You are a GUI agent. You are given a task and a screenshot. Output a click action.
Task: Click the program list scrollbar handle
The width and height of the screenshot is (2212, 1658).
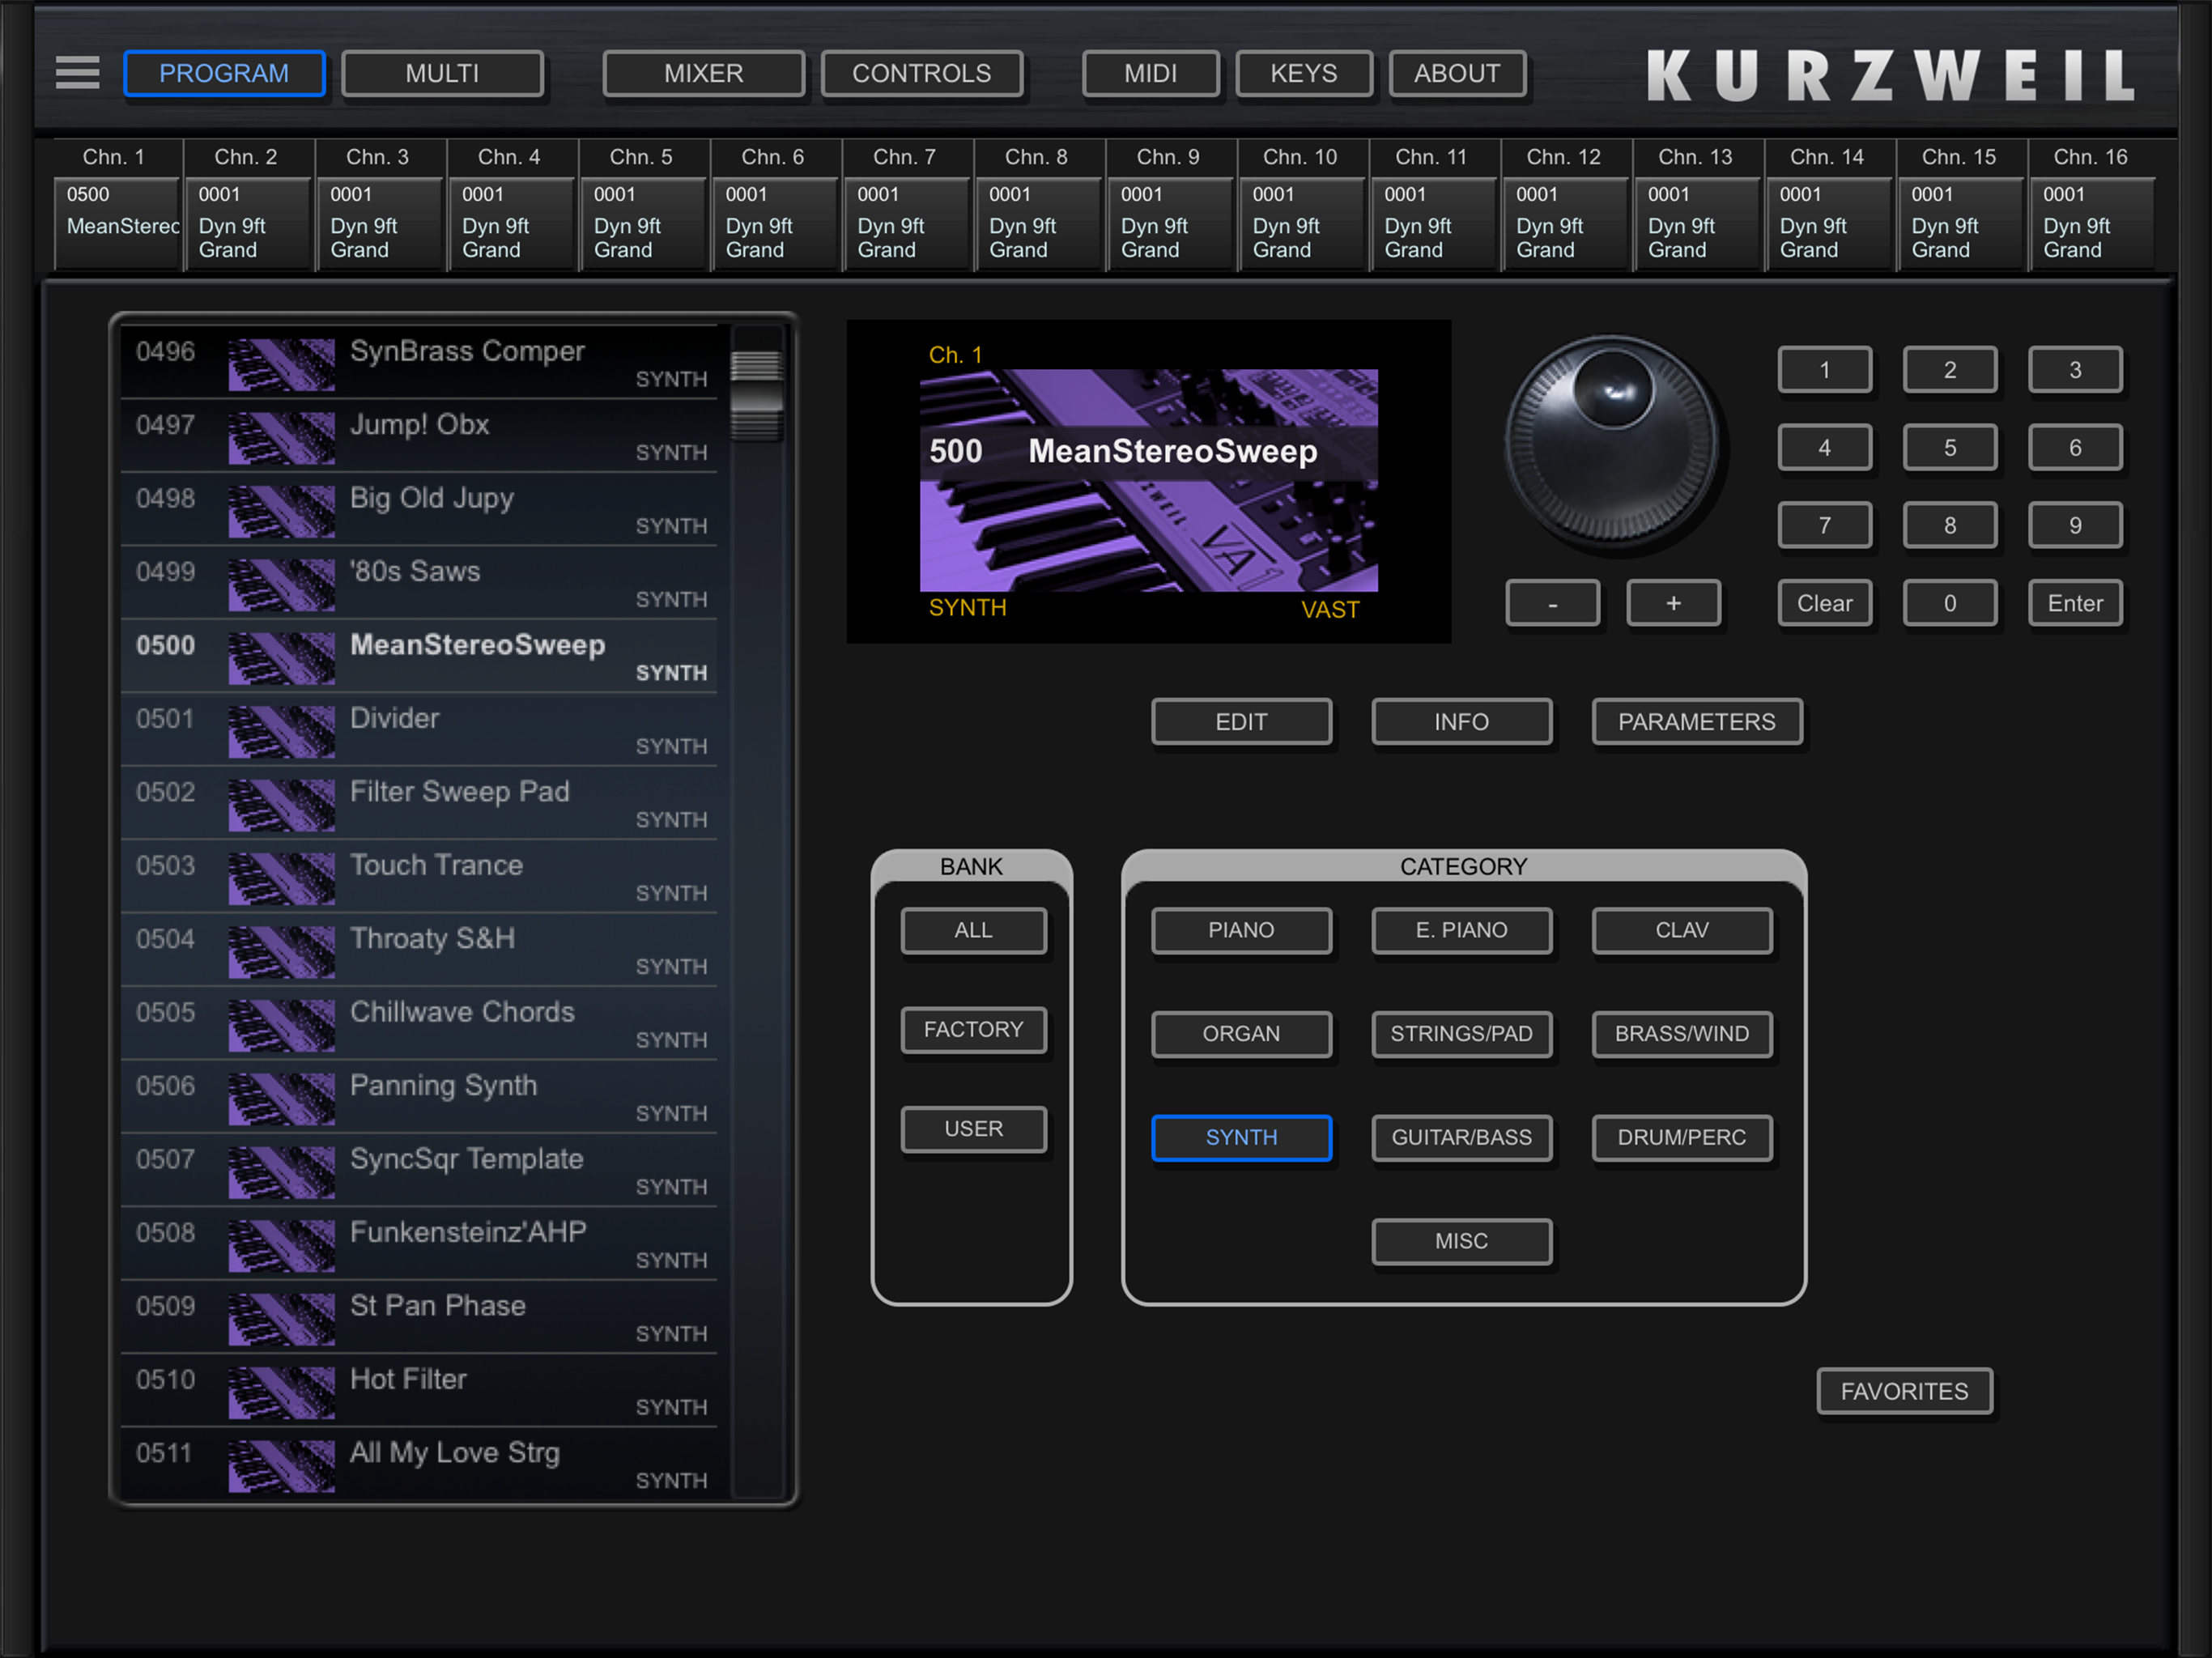756,396
